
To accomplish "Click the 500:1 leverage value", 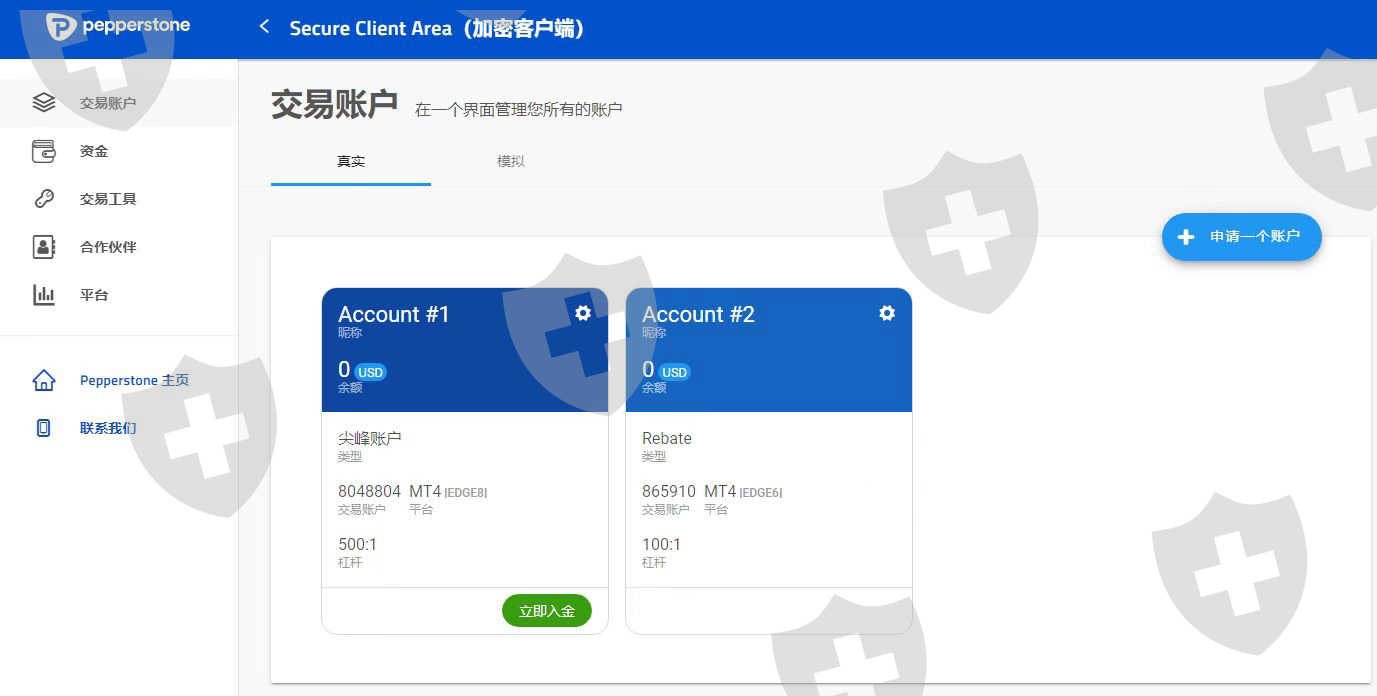I will coord(358,544).
